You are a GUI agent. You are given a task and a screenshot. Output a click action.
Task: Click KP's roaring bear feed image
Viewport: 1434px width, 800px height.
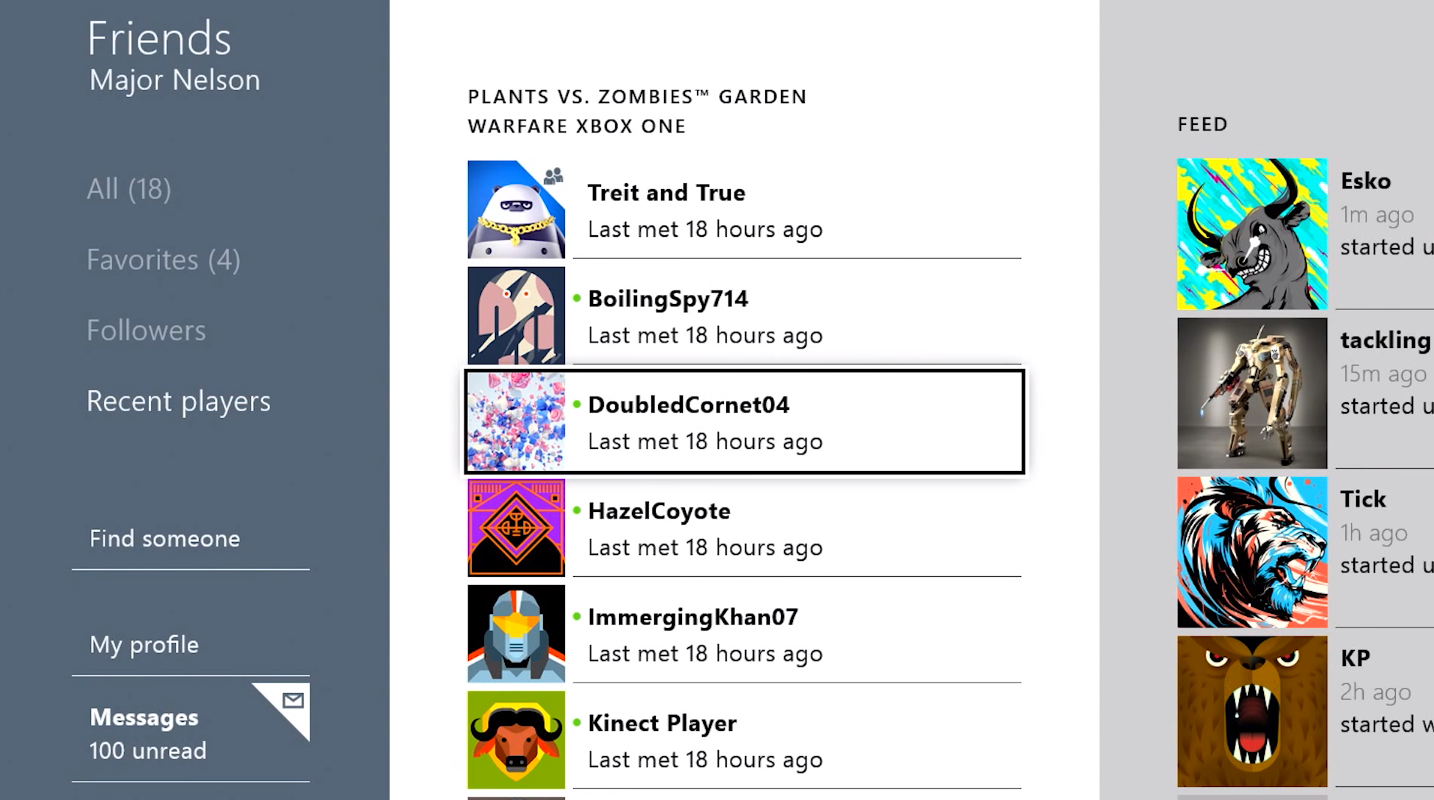tap(1252, 711)
